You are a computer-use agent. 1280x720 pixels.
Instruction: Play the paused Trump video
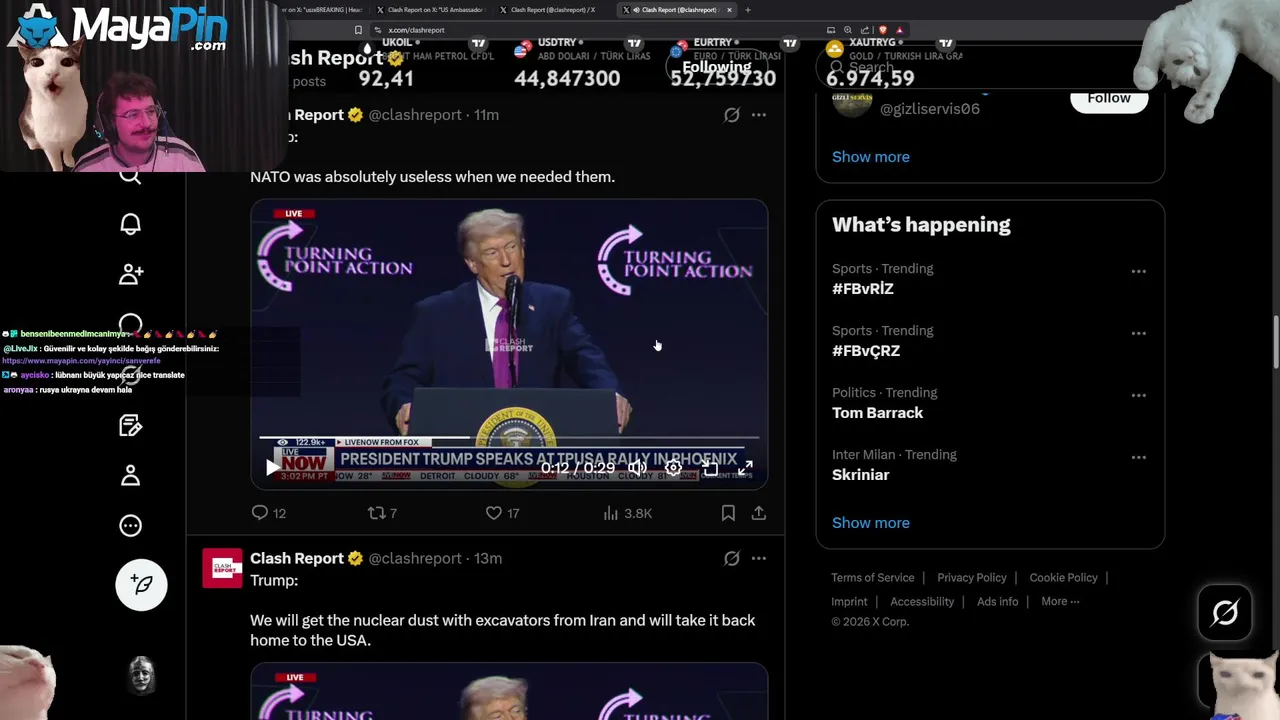pos(272,467)
